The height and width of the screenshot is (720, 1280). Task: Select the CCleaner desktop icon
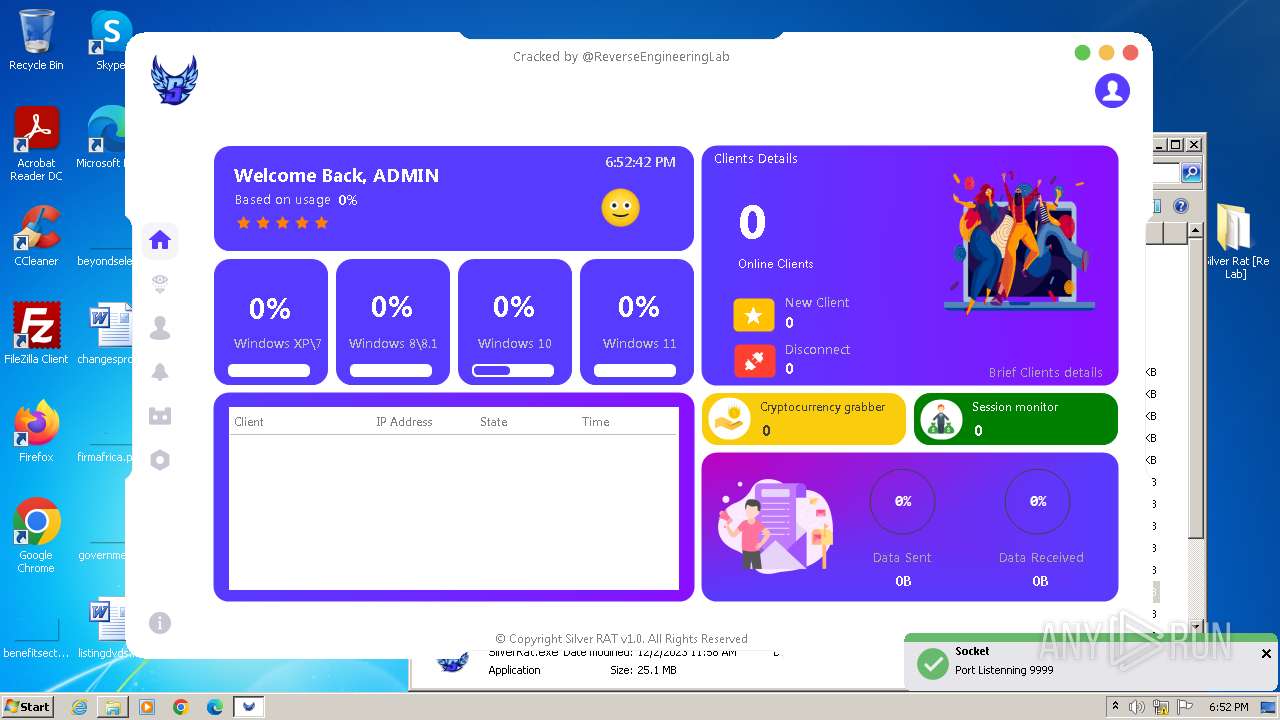pyautogui.click(x=36, y=236)
